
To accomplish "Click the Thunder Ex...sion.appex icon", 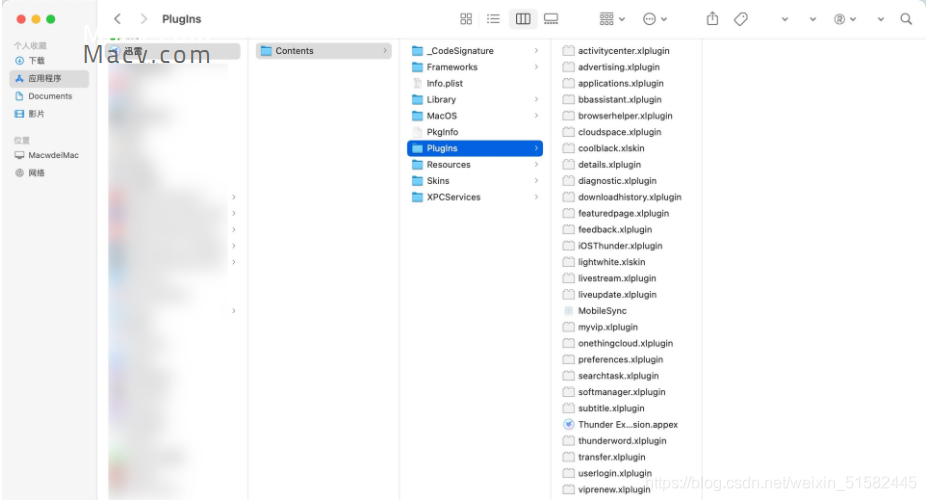I will (x=569, y=424).
